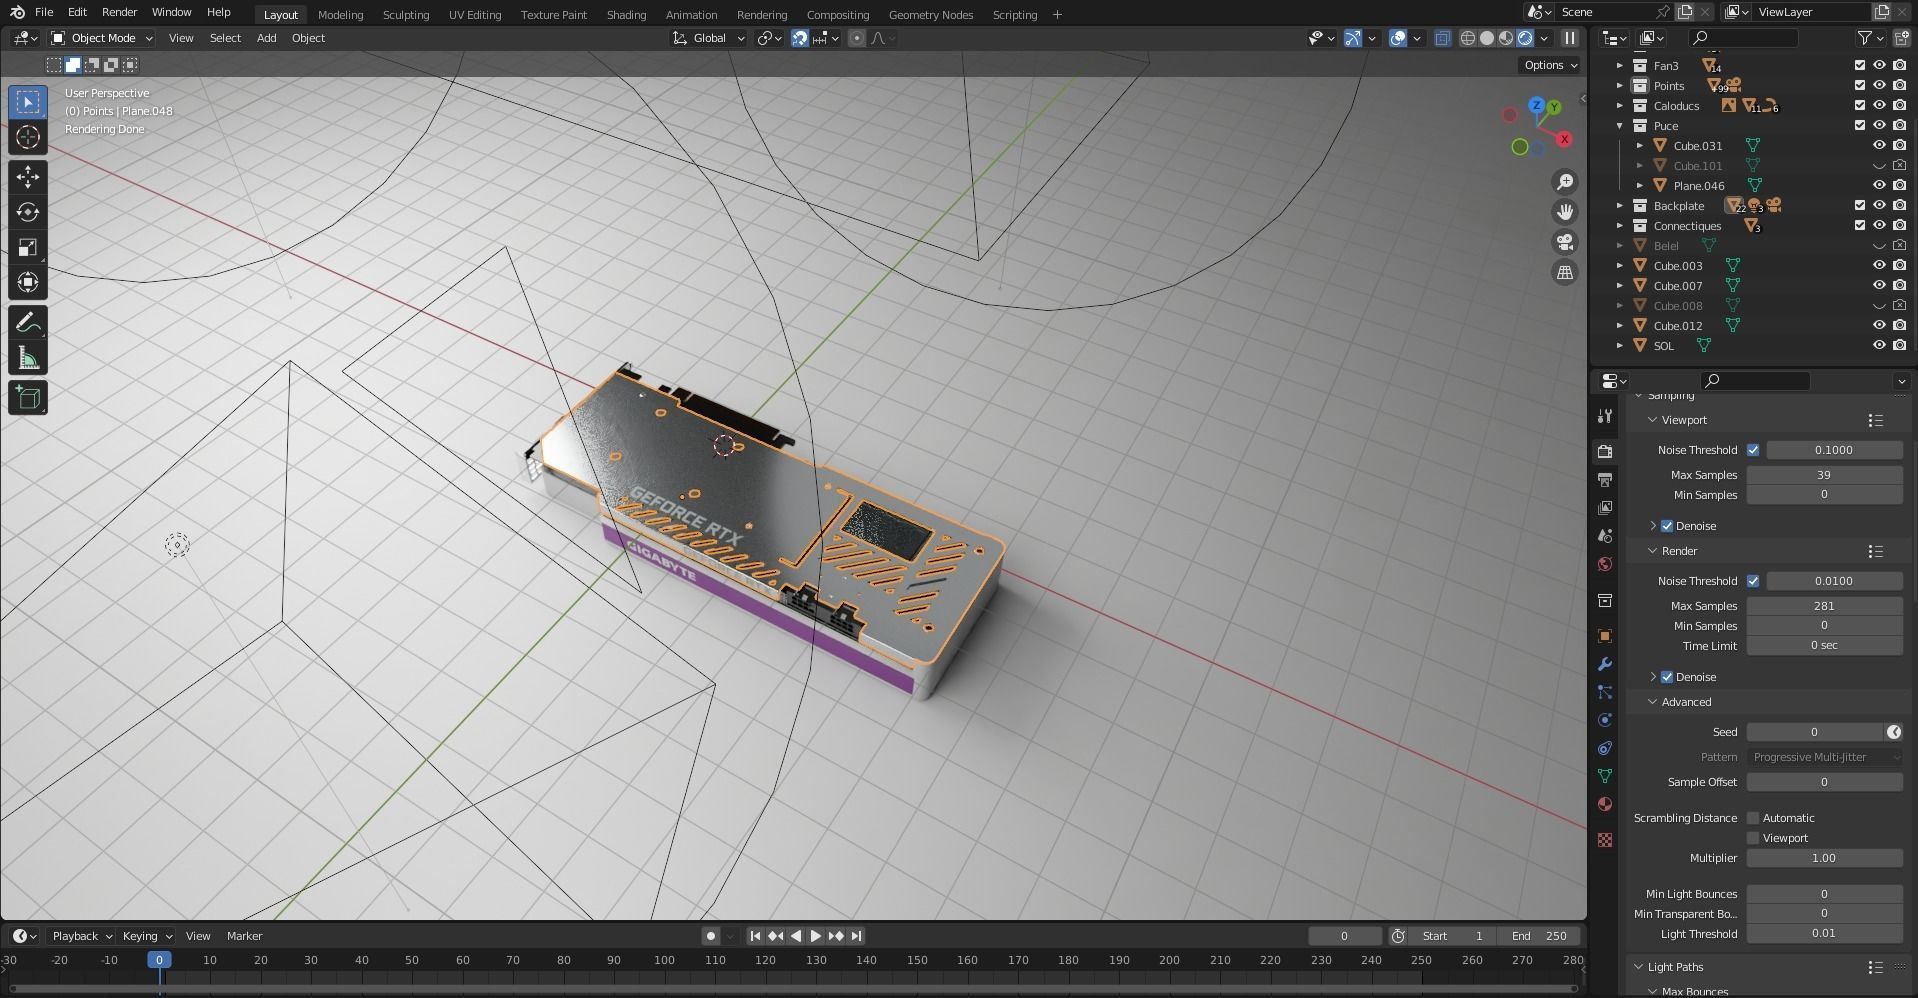Open the View Layer properties tab
Screen dimensions: 1918x998
1605,507
